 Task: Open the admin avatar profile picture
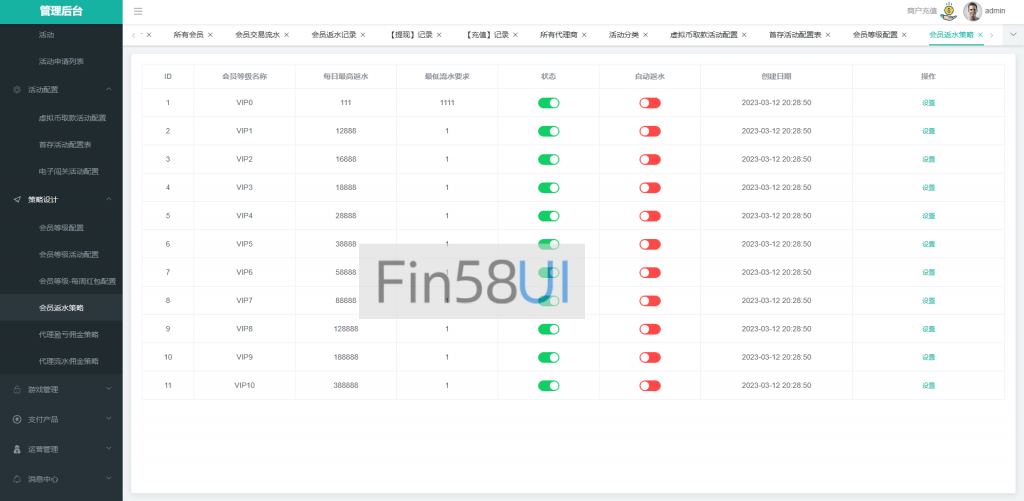pyautogui.click(x=972, y=11)
